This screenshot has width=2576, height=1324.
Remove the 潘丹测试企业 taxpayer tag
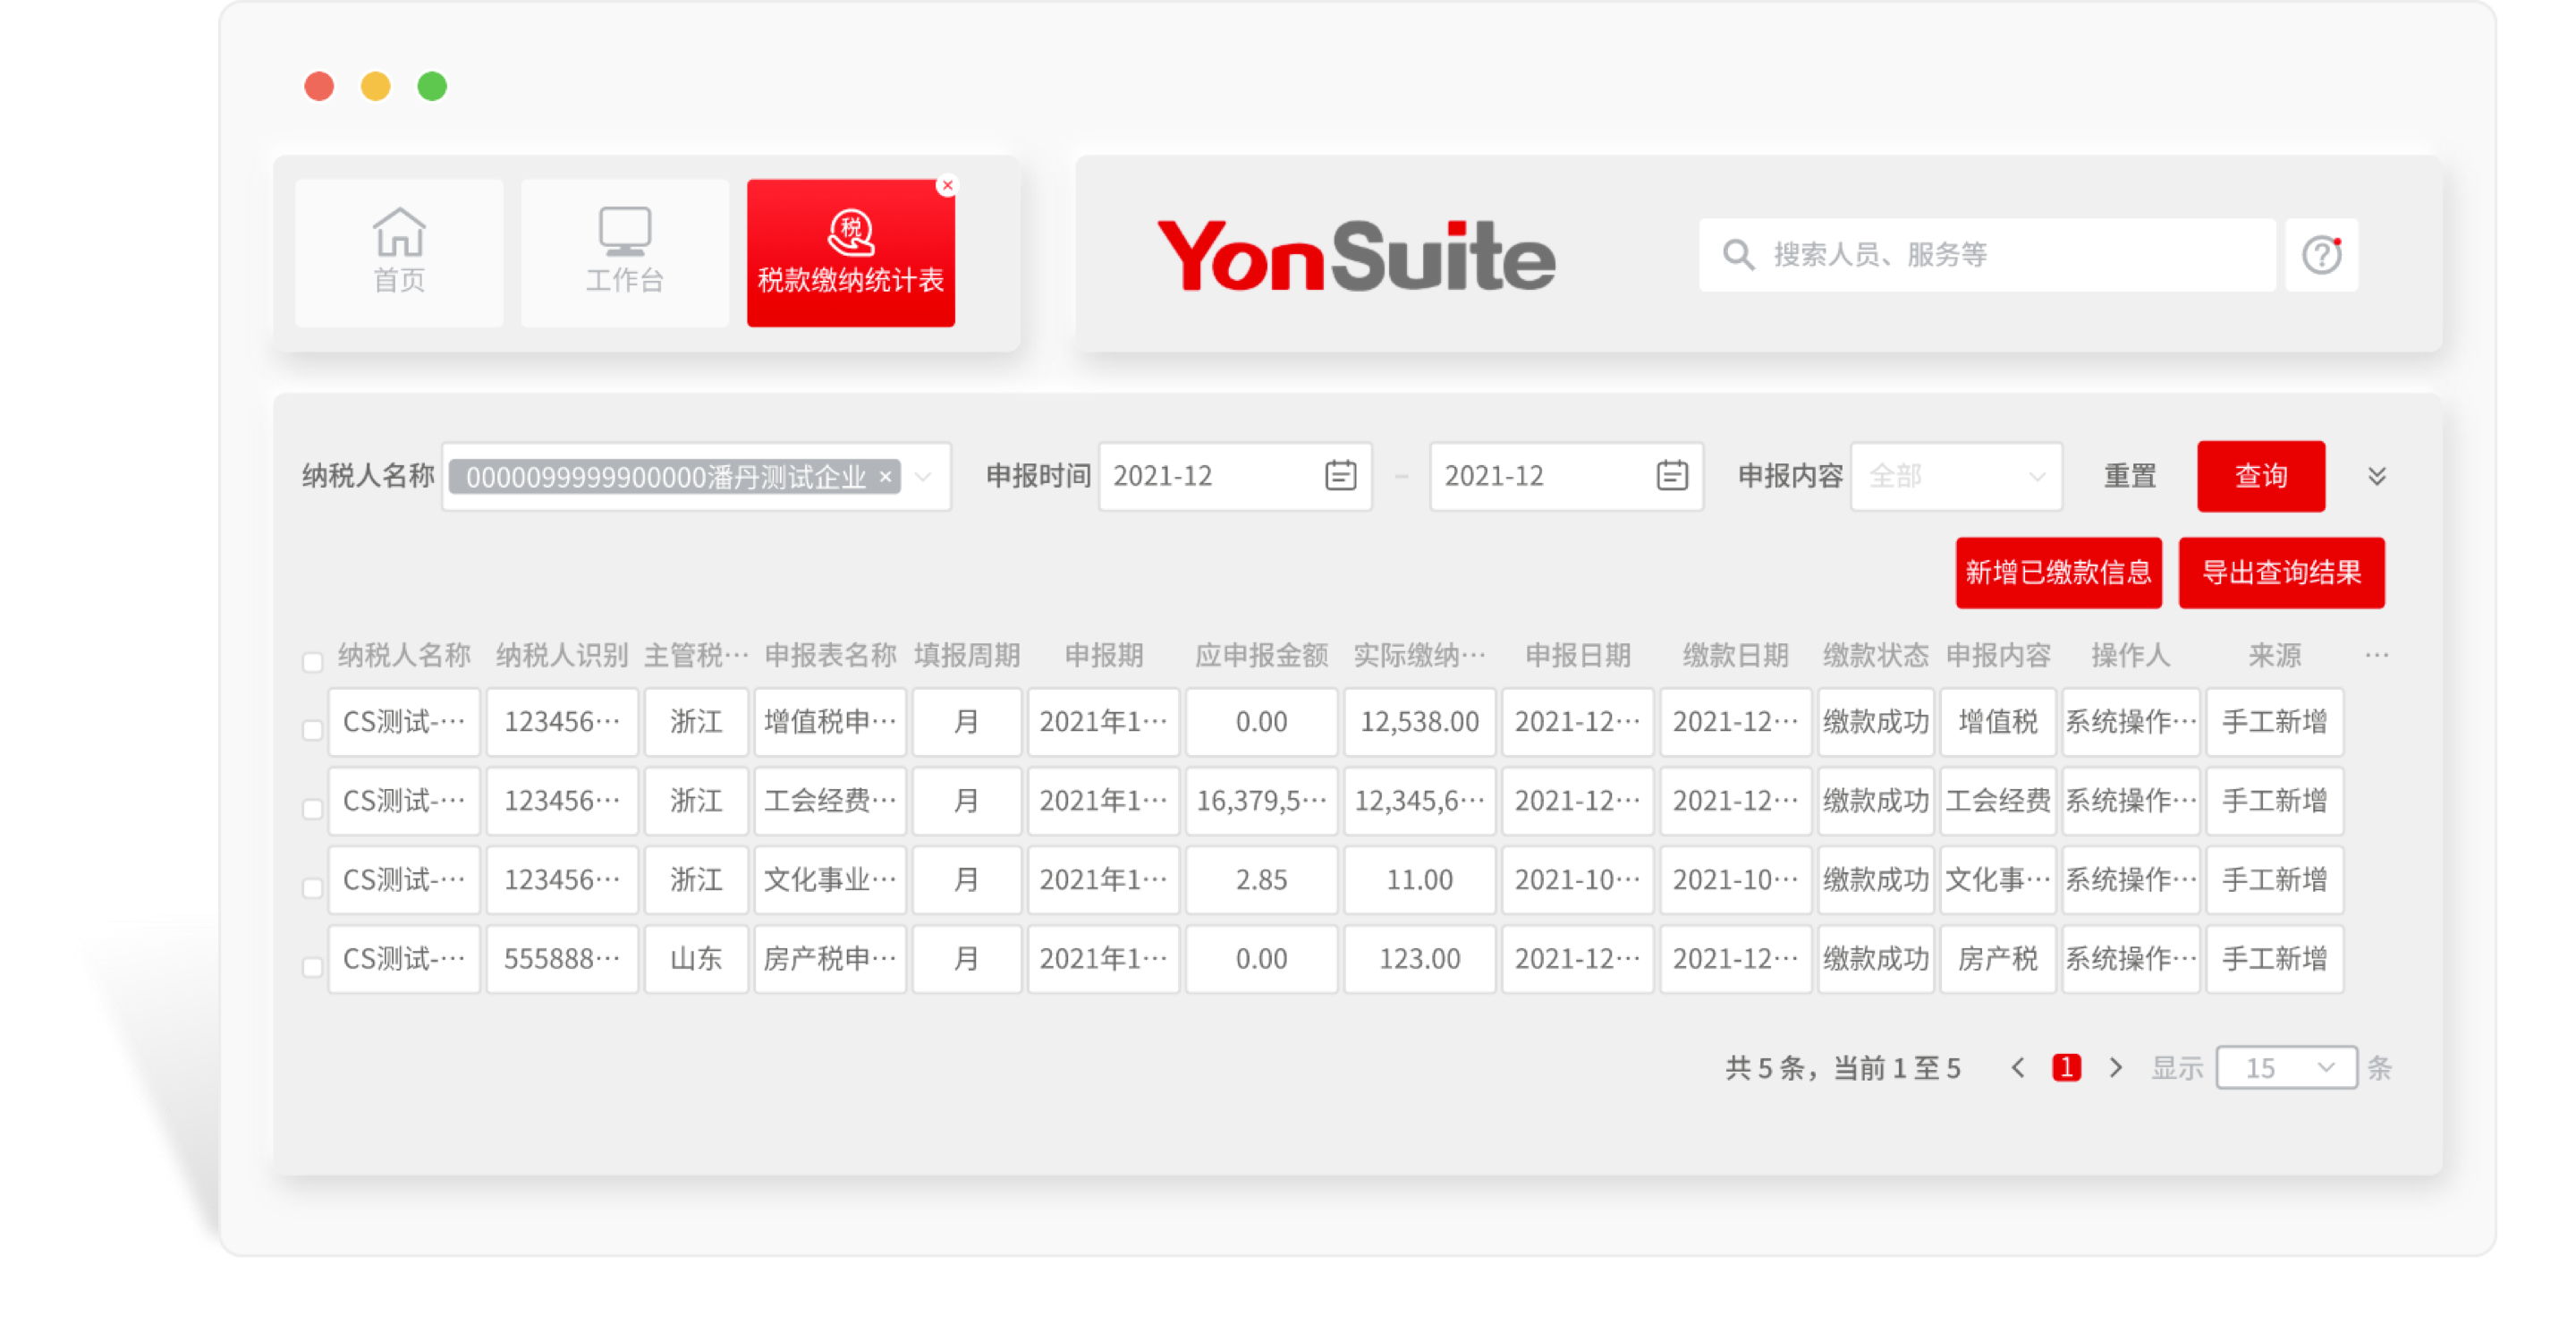click(x=885, y=477)
